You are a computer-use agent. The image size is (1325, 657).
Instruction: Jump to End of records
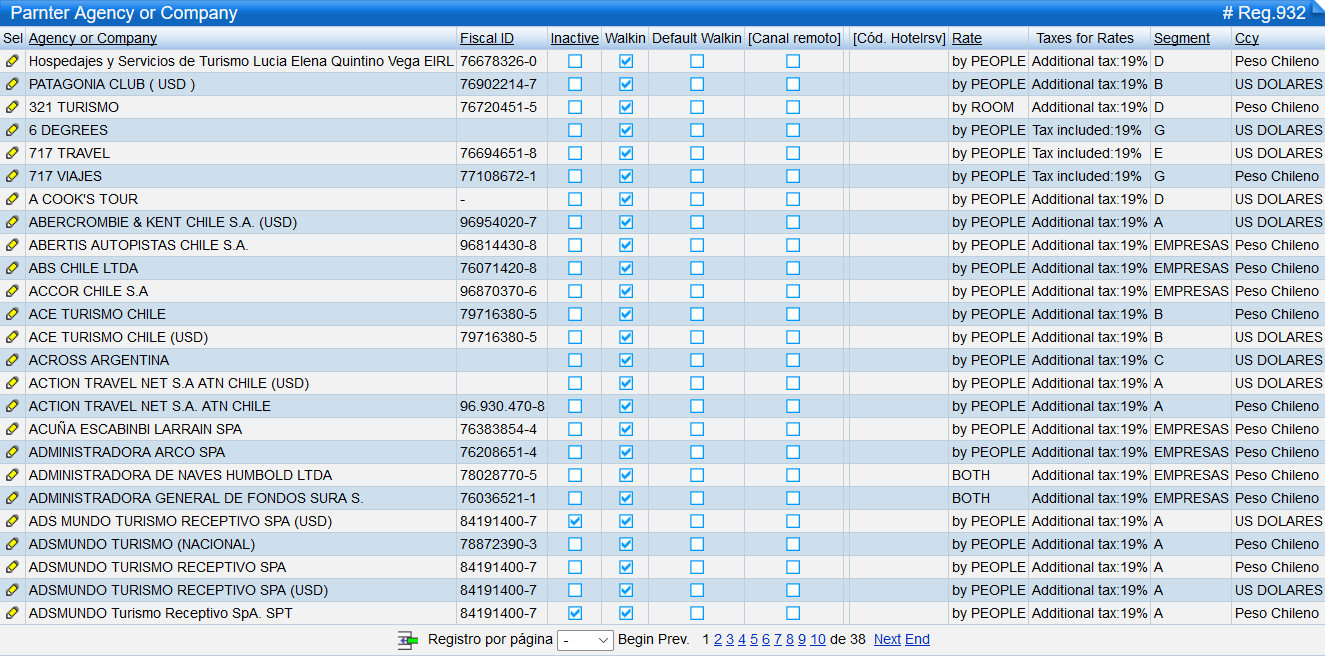[x=917, y=640]
